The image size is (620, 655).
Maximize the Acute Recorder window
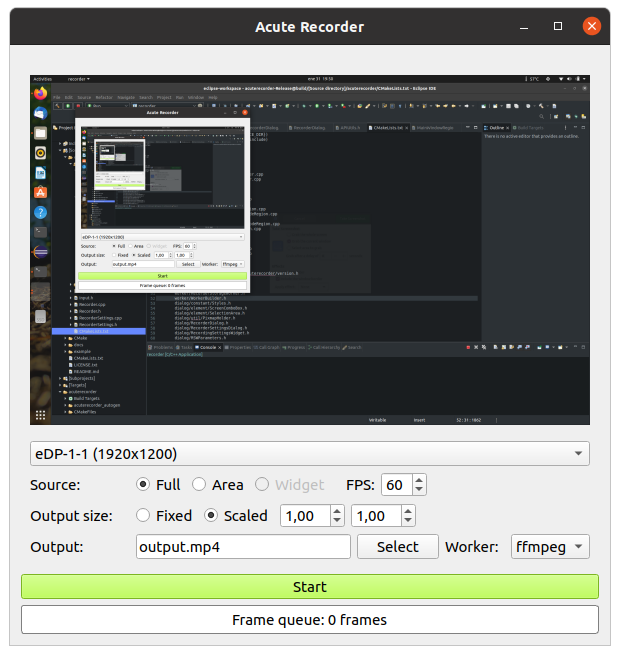(x=558, y=26)
